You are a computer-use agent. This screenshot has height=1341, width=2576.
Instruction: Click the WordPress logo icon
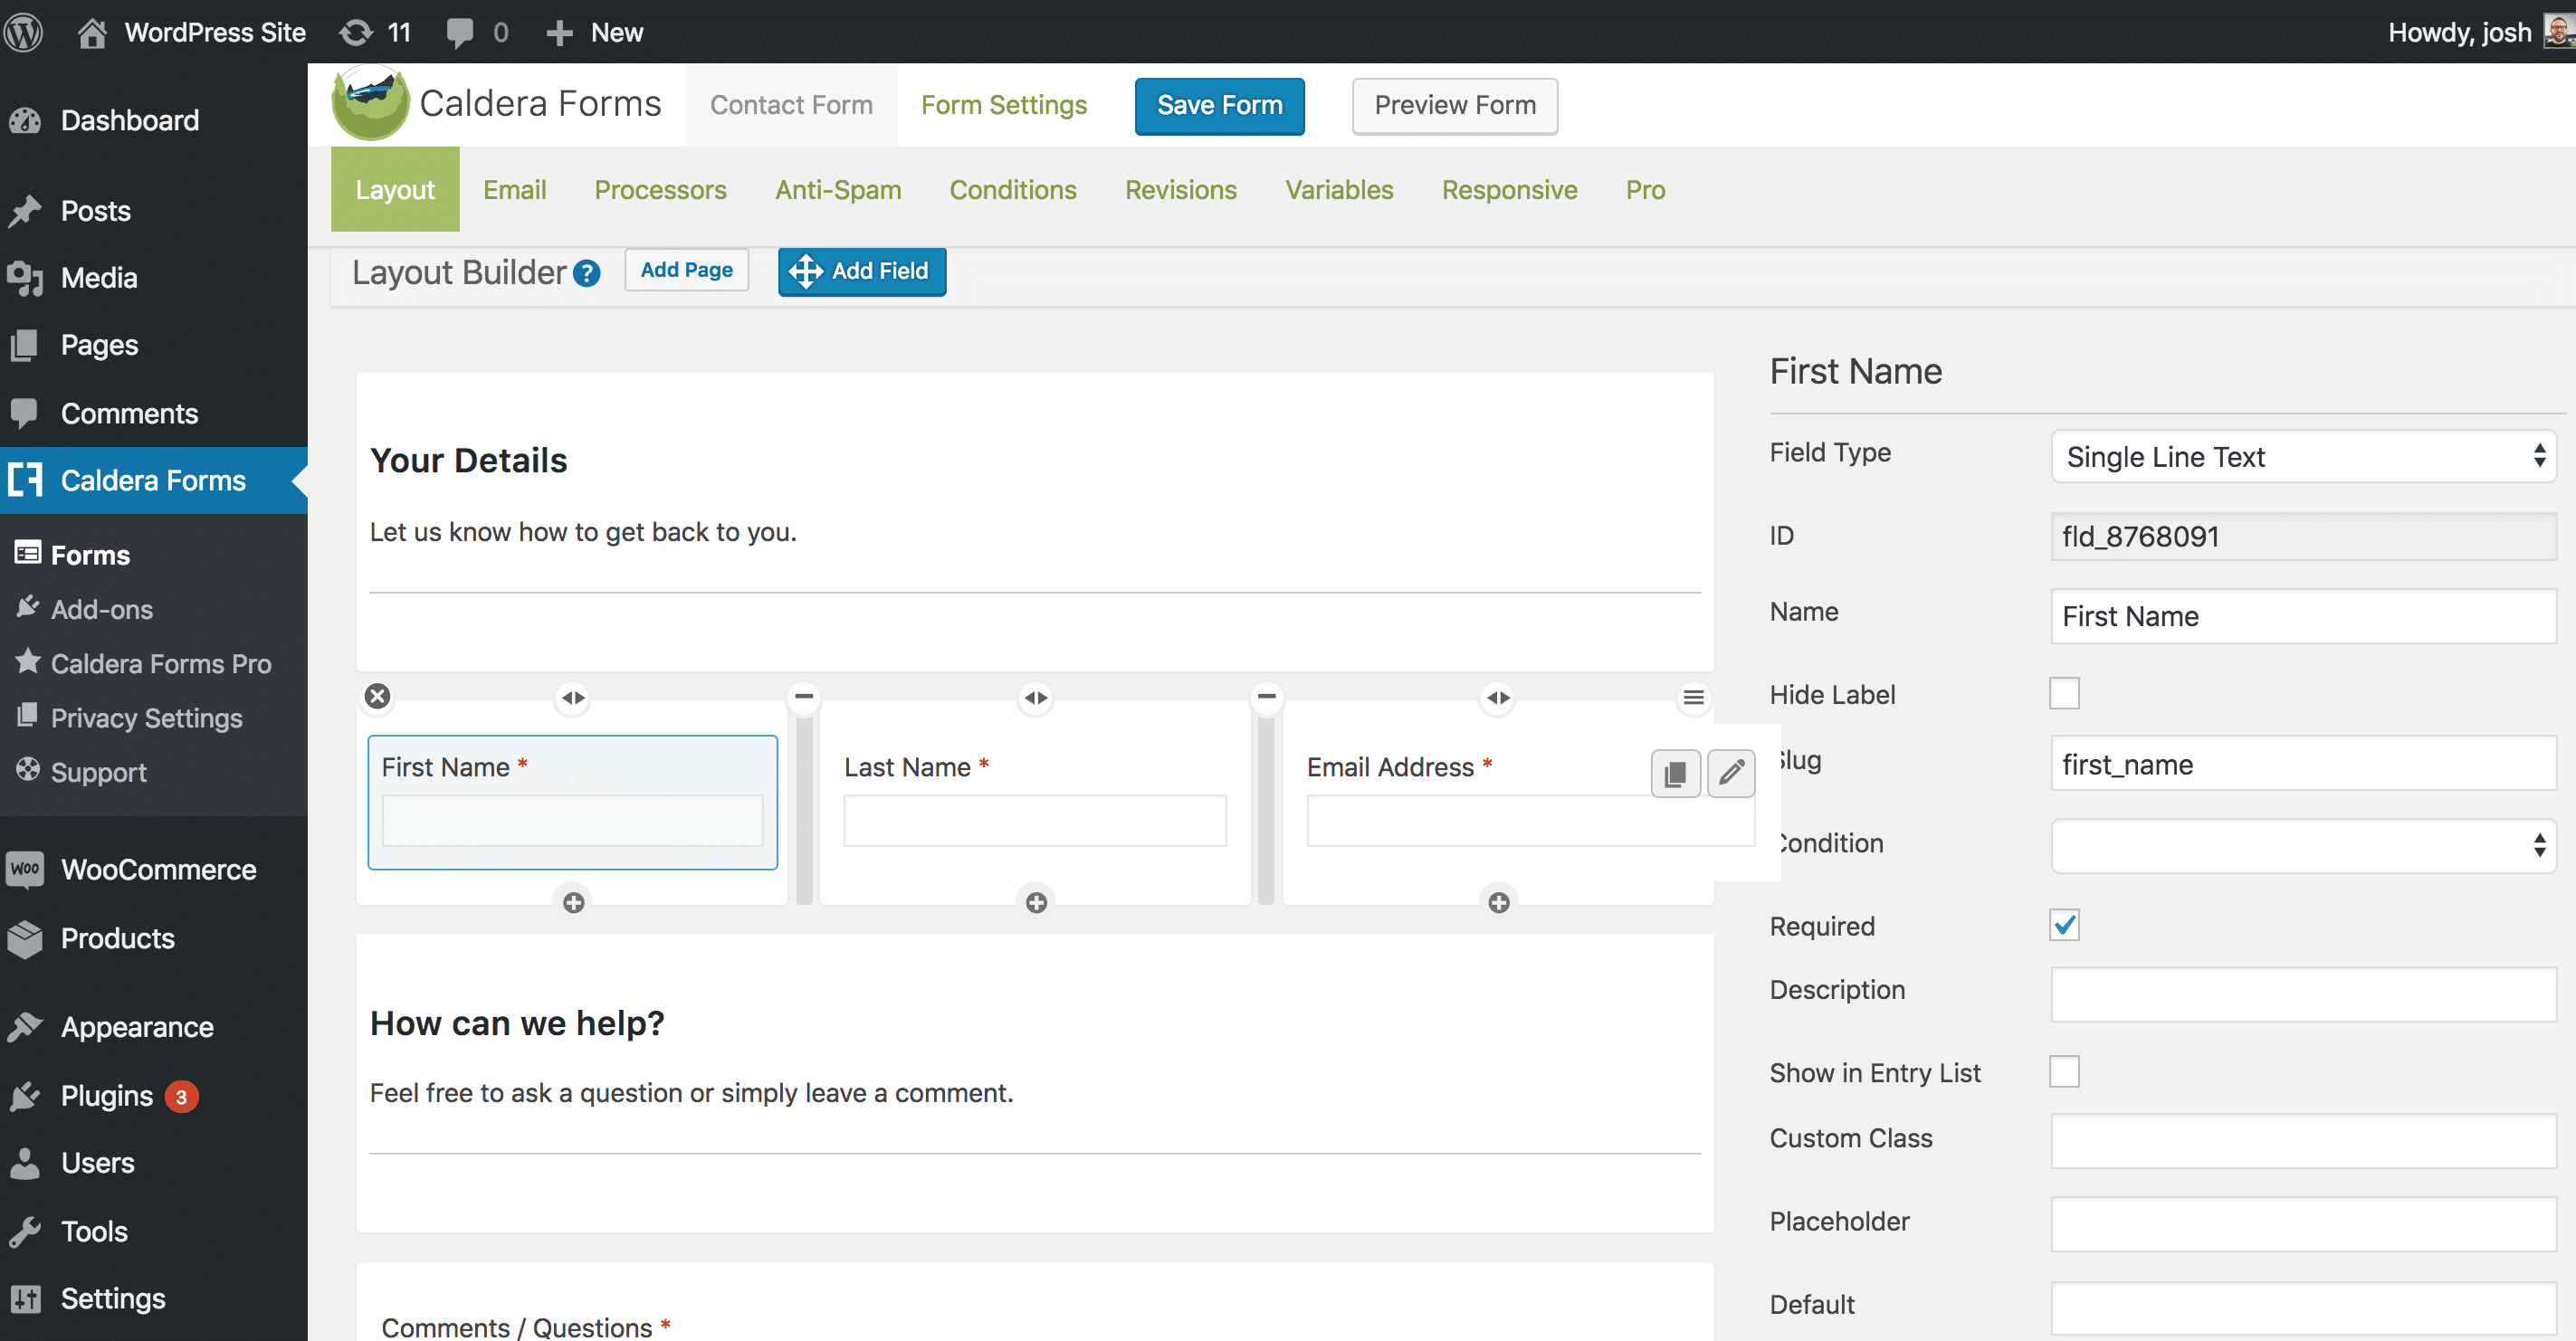(24, 32)
